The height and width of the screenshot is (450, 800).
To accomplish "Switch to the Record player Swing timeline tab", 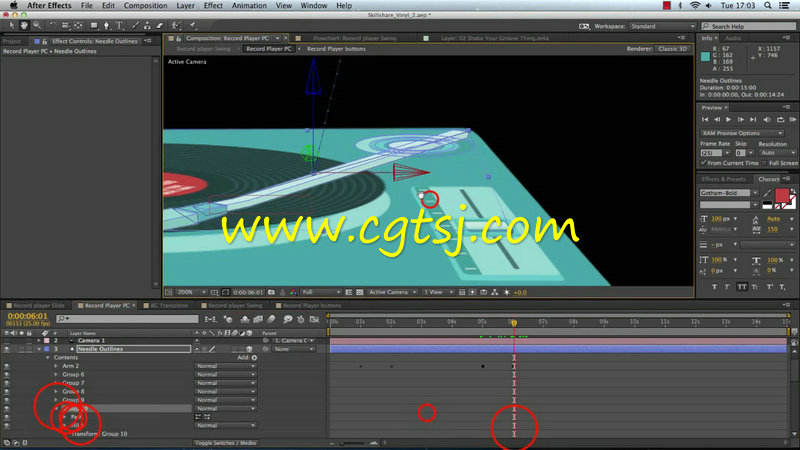I will point(235,306).
